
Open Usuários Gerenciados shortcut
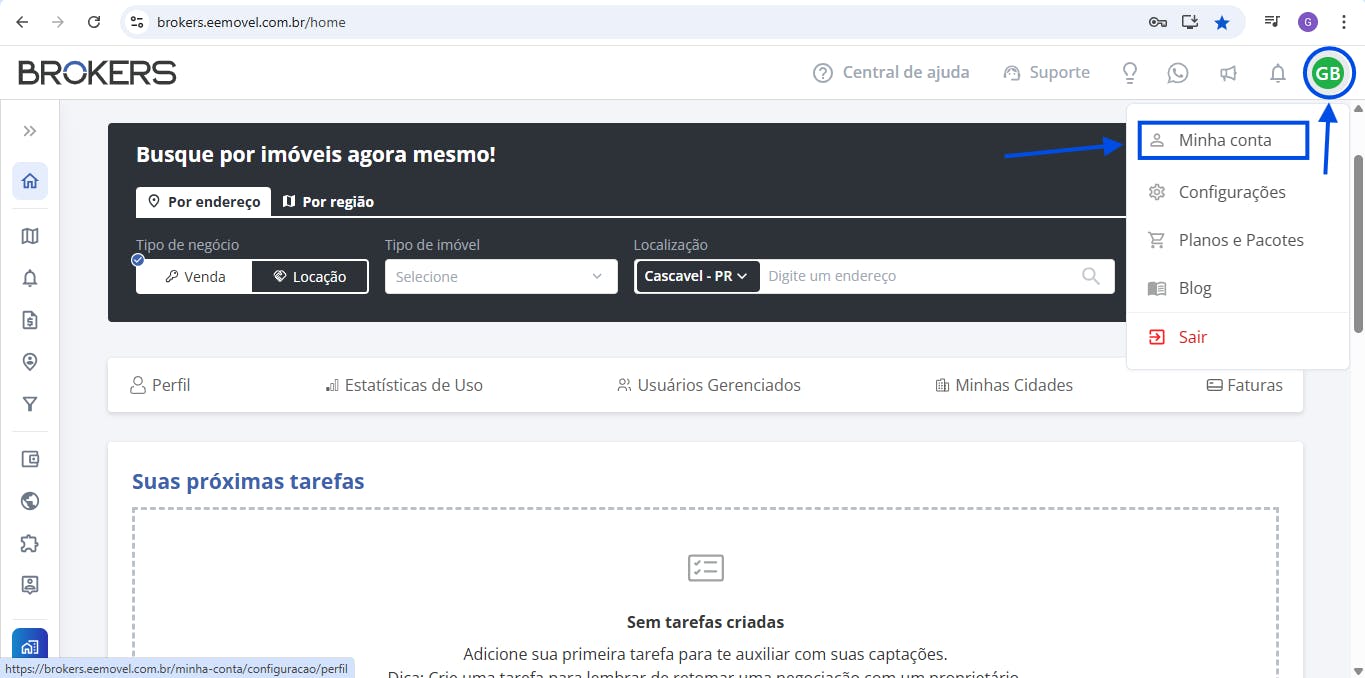click(x=709, y=385)
